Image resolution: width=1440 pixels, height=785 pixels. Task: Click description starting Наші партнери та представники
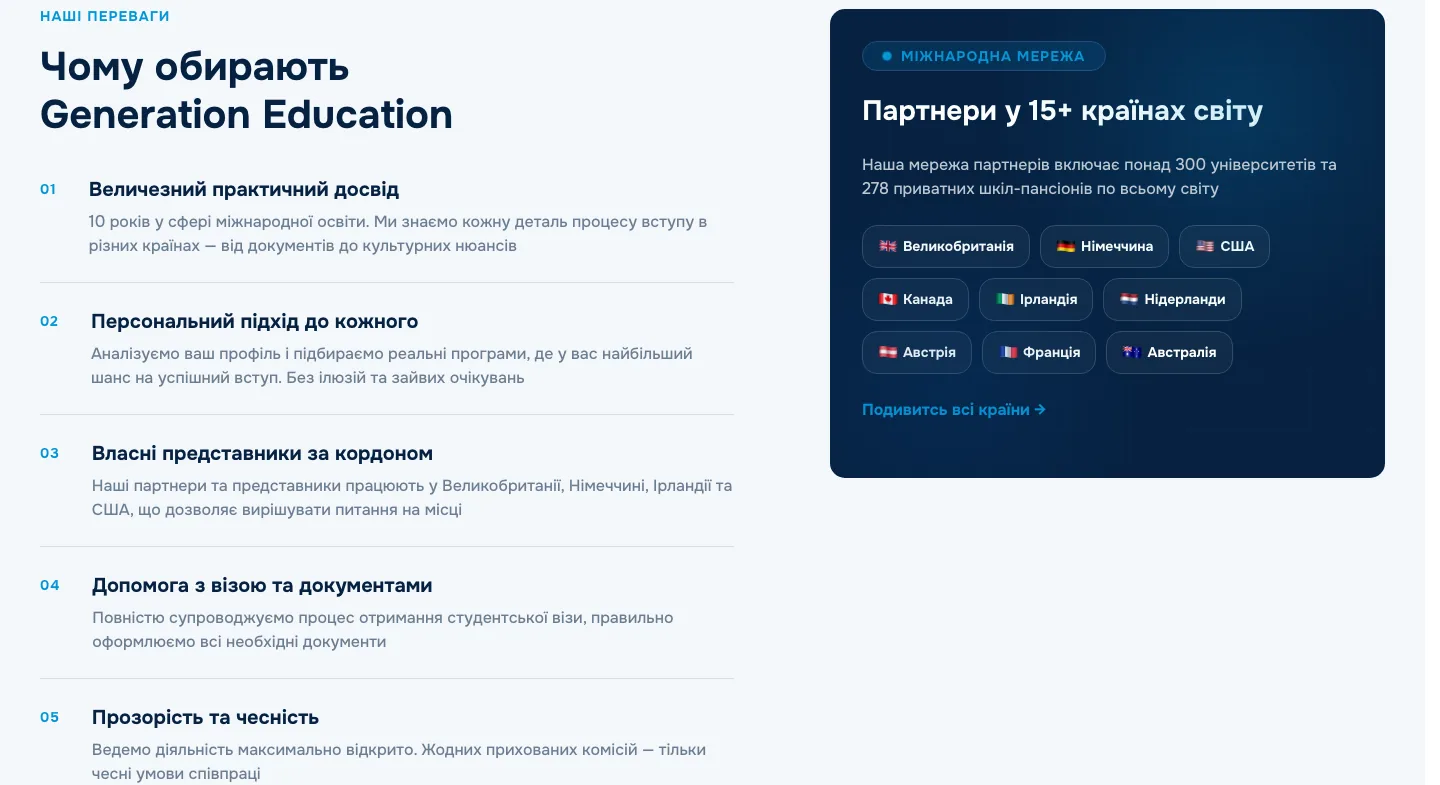(412, 497)
